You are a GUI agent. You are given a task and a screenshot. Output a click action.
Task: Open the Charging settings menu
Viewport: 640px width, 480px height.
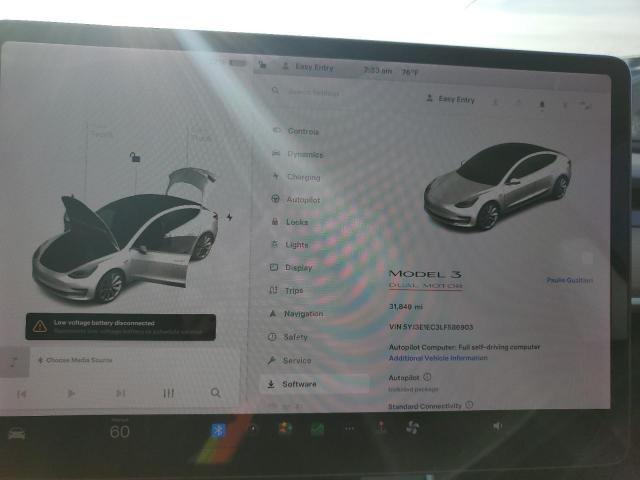tap(297, 177)
